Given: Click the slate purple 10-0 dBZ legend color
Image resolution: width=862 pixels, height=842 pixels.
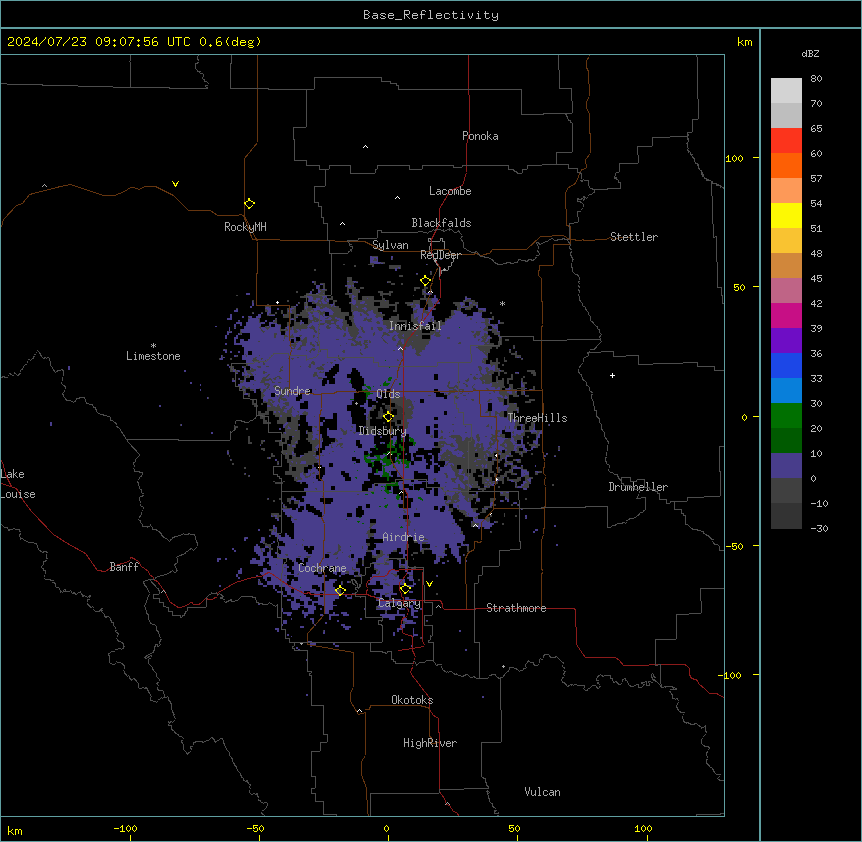Looking at the screenshot, I should click(786, 466).
